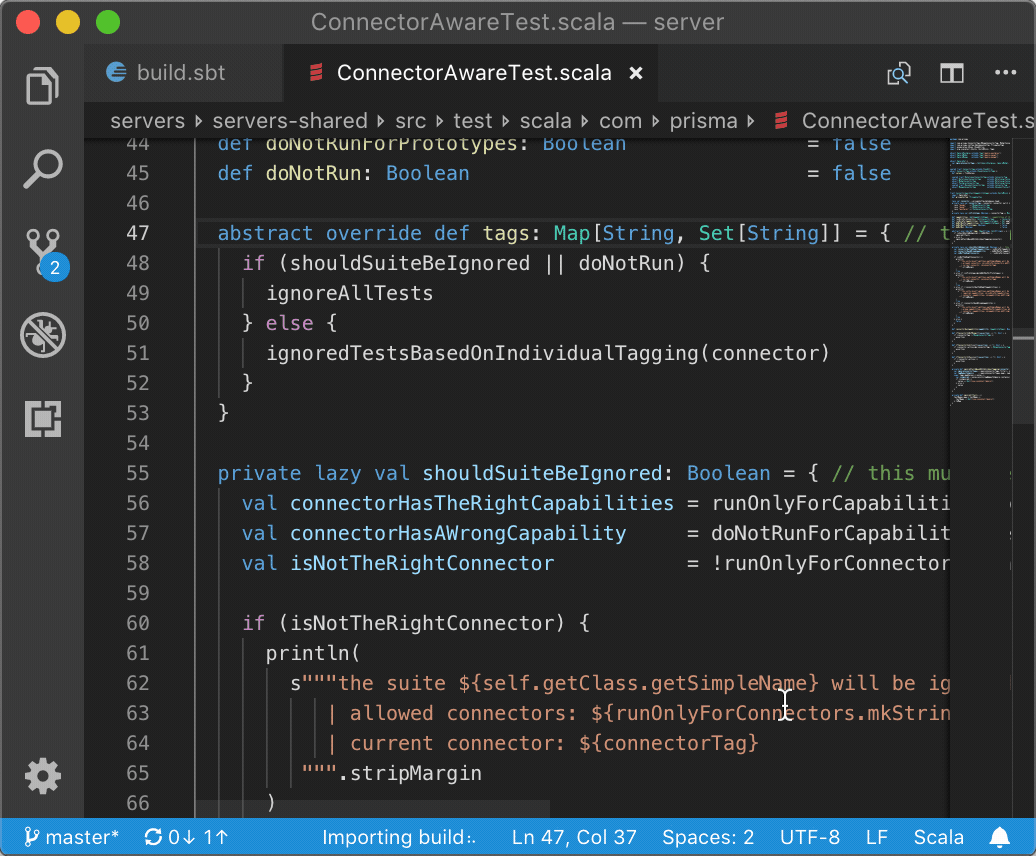Click servers breadcrumb segment

click(147, 121)
